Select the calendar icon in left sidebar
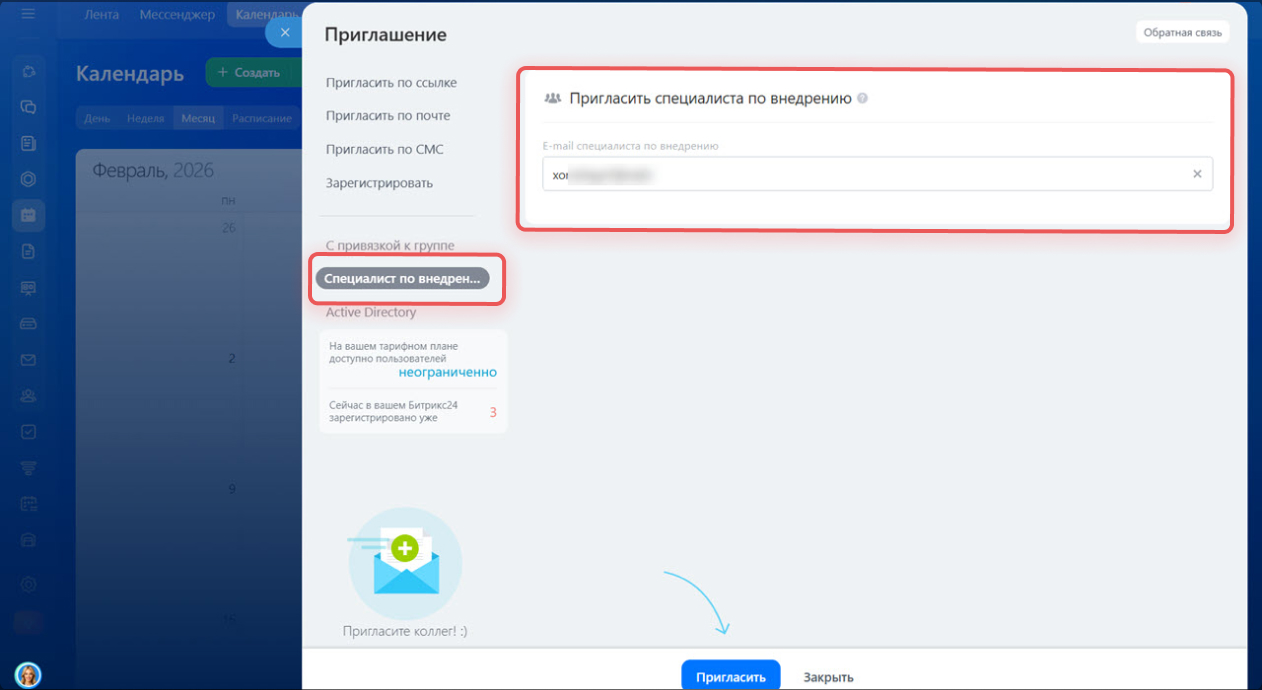 click(28, 215)
